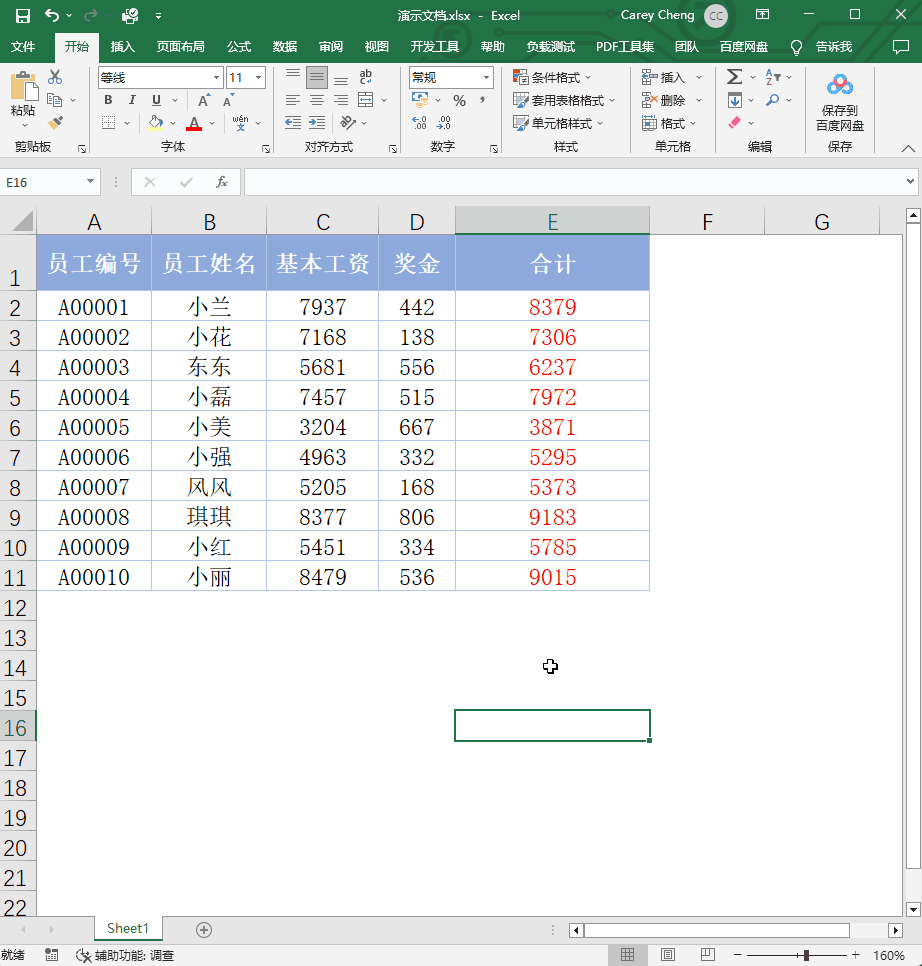Increase decimal places icon
The width and height of the screenshot is (922, 966).
click(419, 123)
